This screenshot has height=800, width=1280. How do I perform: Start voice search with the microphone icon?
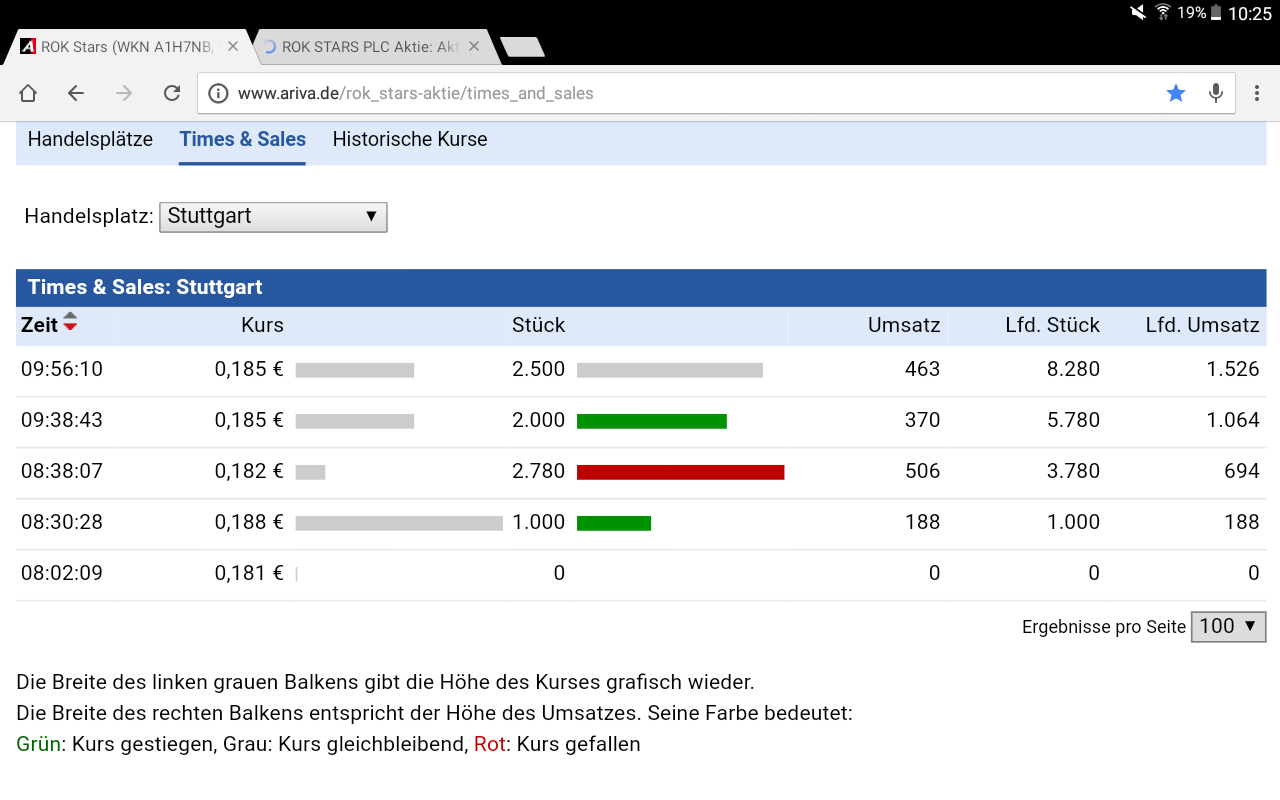click(x=1215, y=92)
